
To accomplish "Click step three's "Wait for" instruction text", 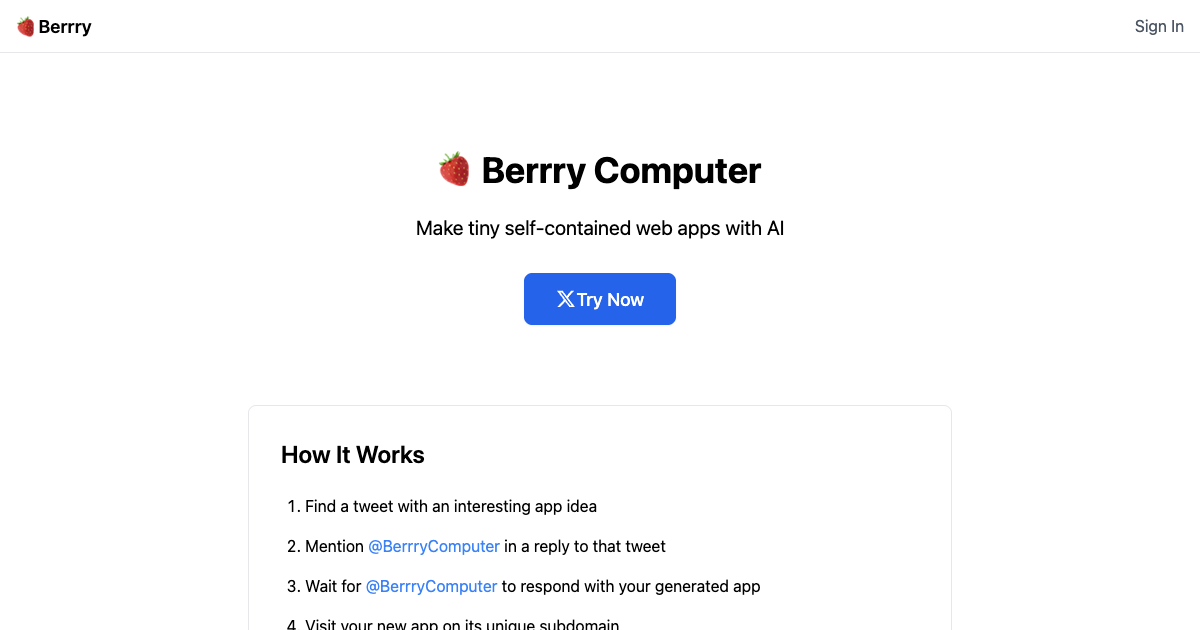I will (333, 586).
